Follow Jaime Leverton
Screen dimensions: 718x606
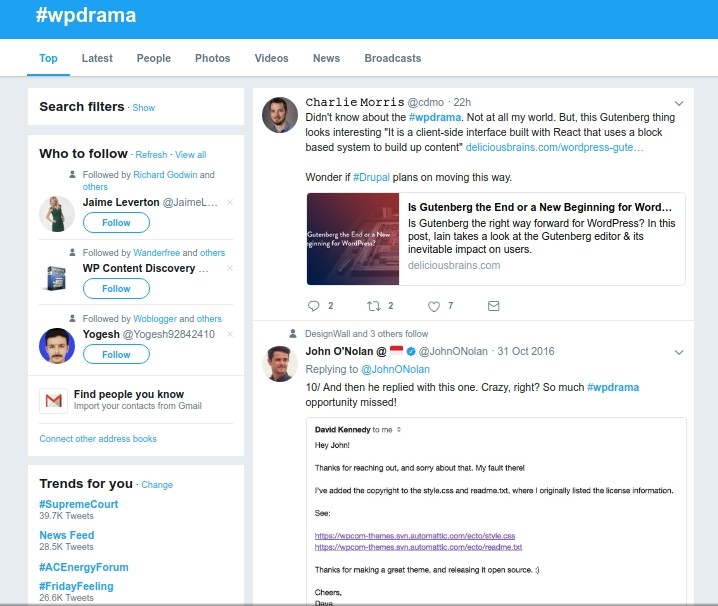pyautogui.click(x=116, y=223)
